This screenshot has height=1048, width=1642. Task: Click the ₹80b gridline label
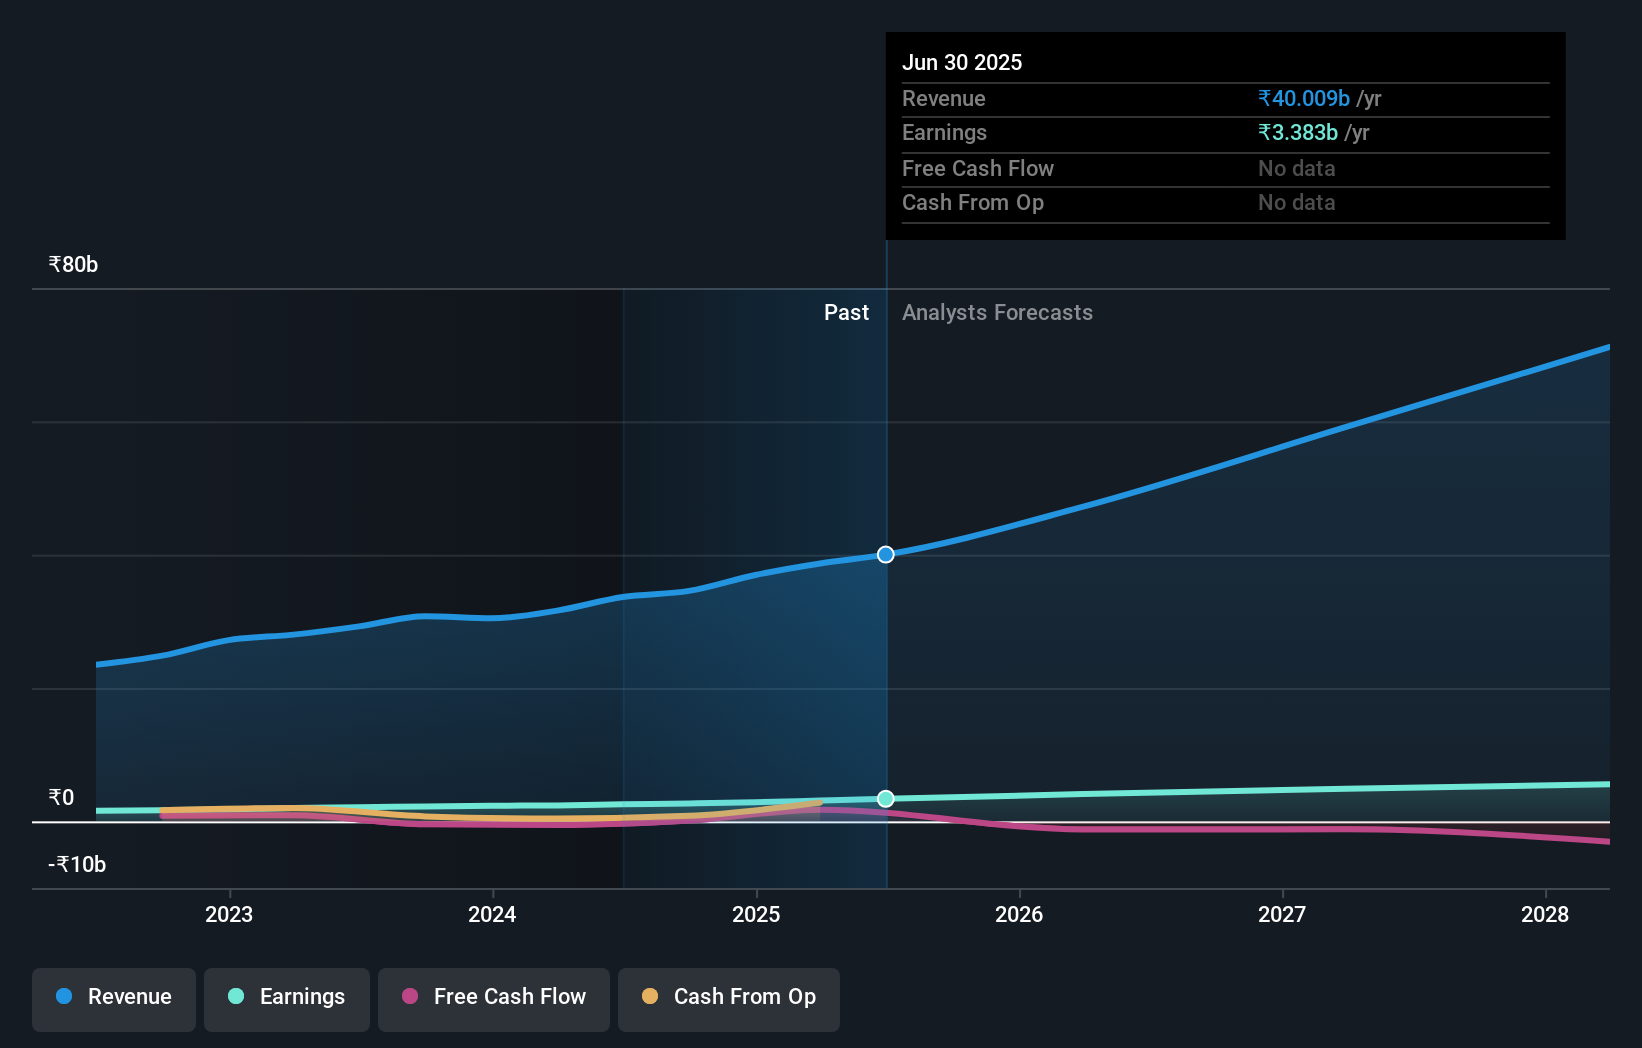pos(72,264)
